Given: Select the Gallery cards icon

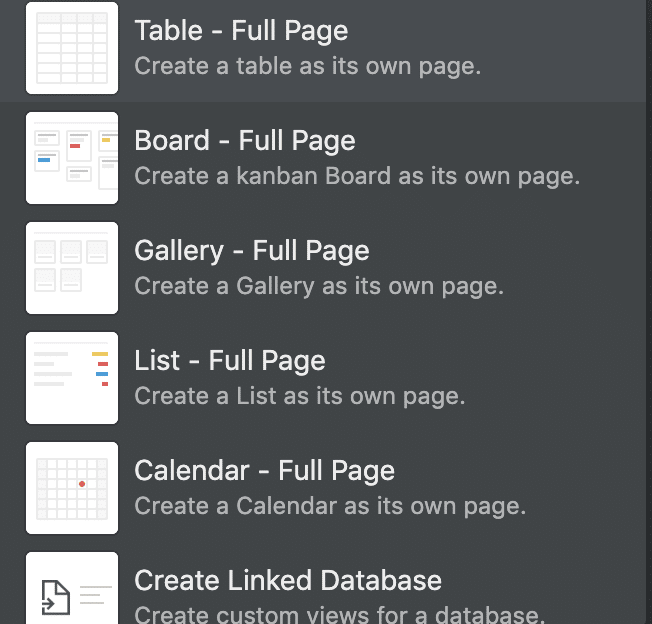Looking at the screenshot, I should pyautogui.click(x=72, y=268).
